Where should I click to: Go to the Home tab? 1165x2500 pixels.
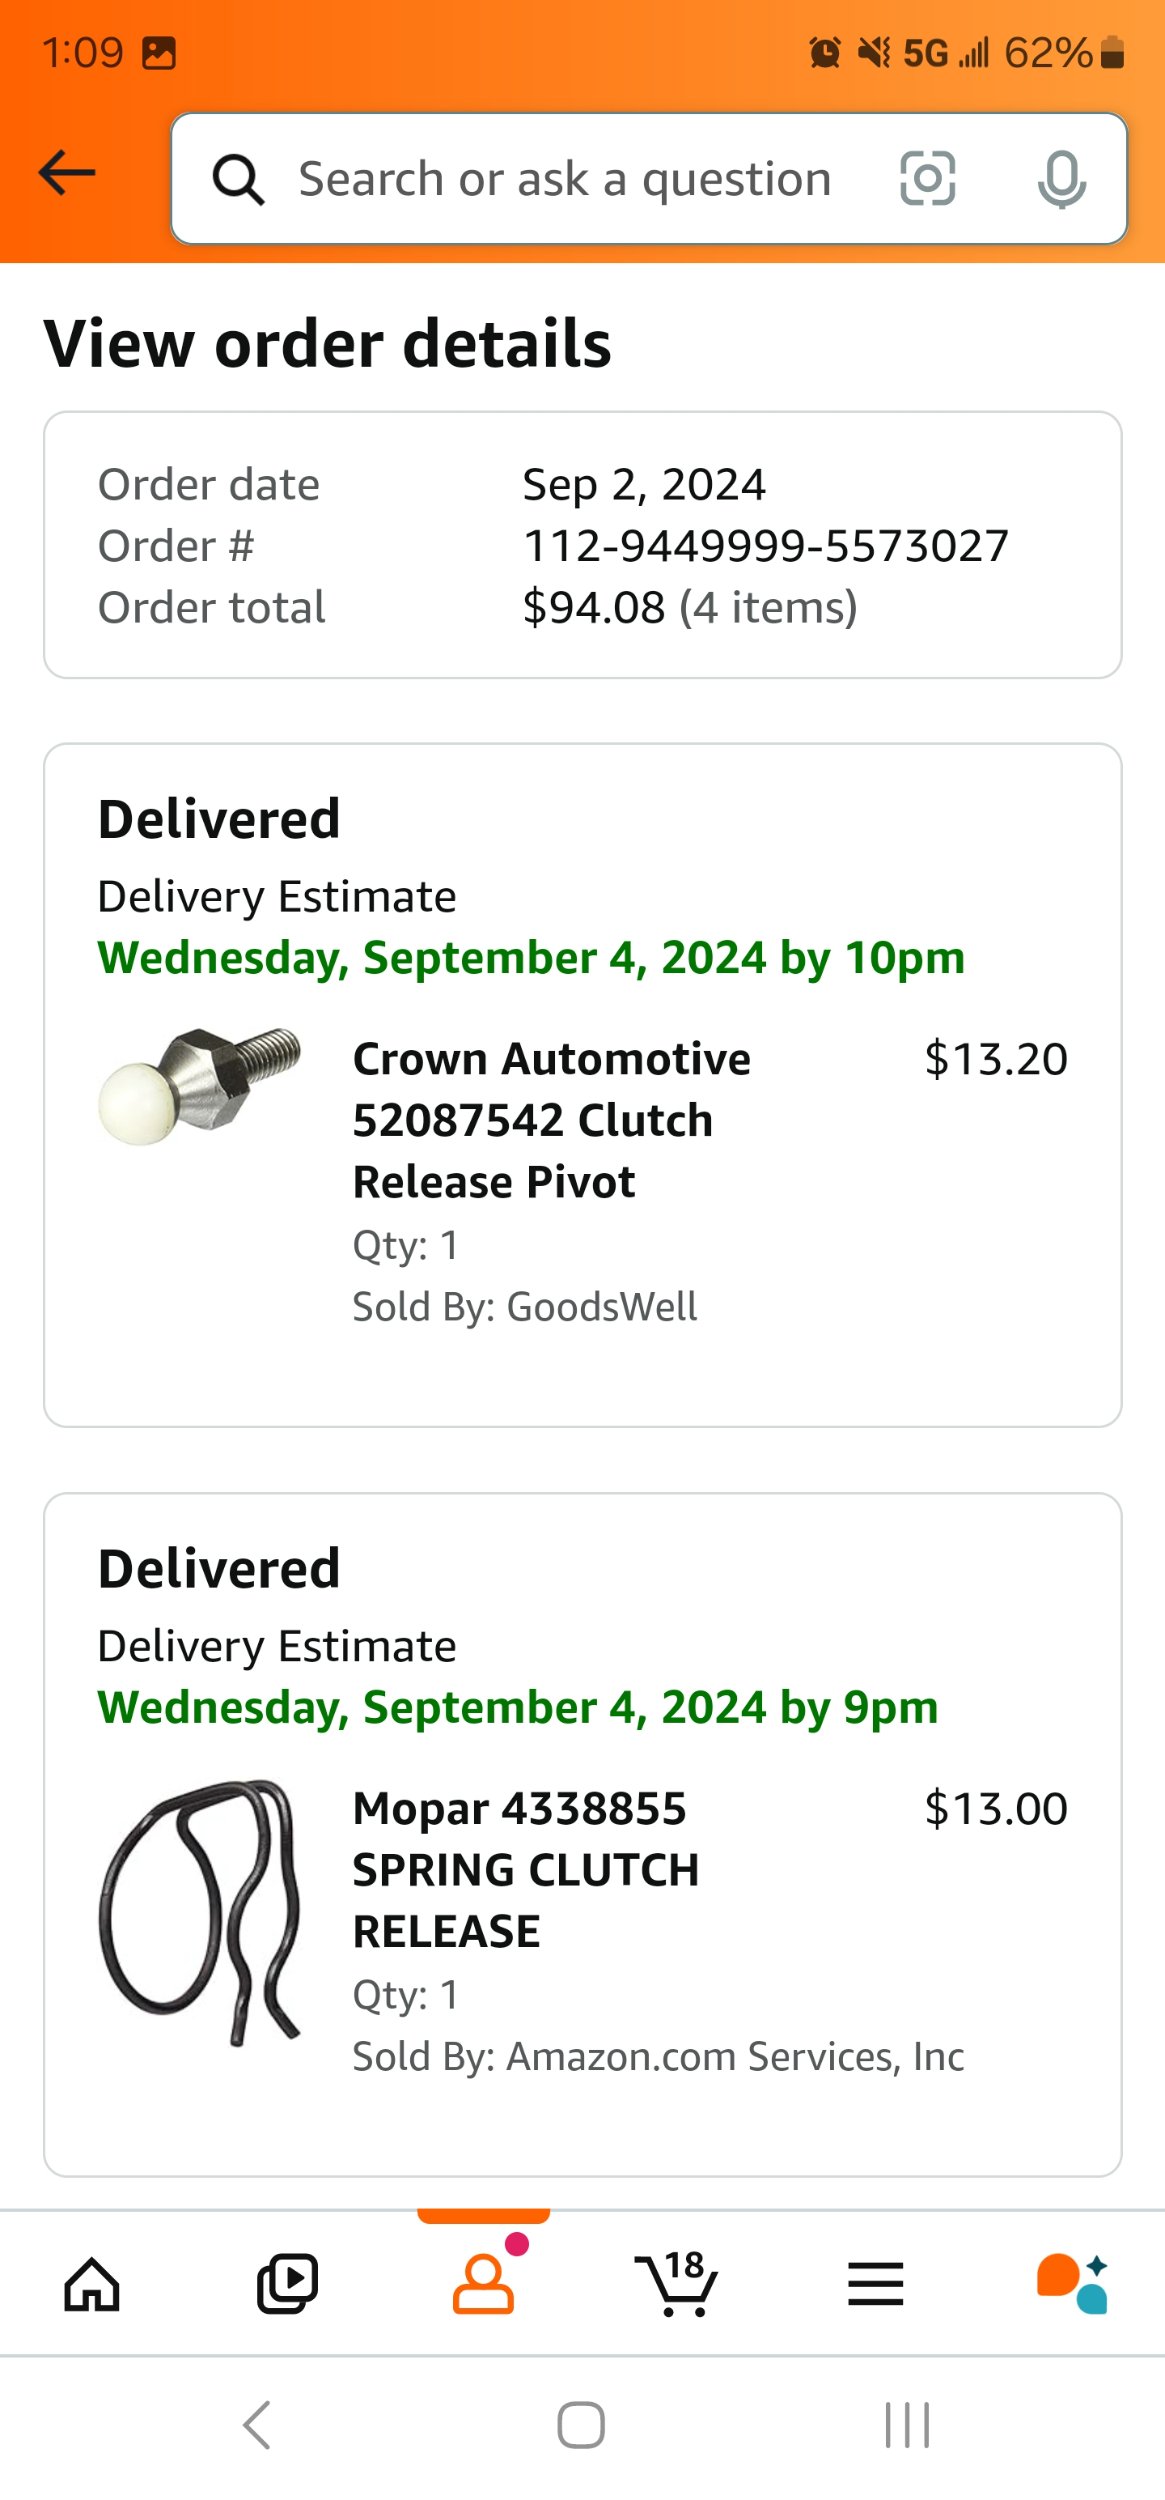tap(92, 2285)
